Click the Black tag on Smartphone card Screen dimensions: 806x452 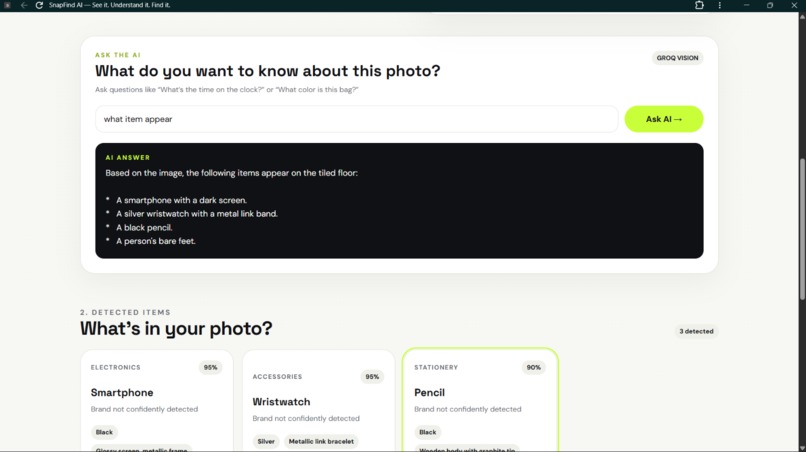pyautogui.click(x=104, y=432)
